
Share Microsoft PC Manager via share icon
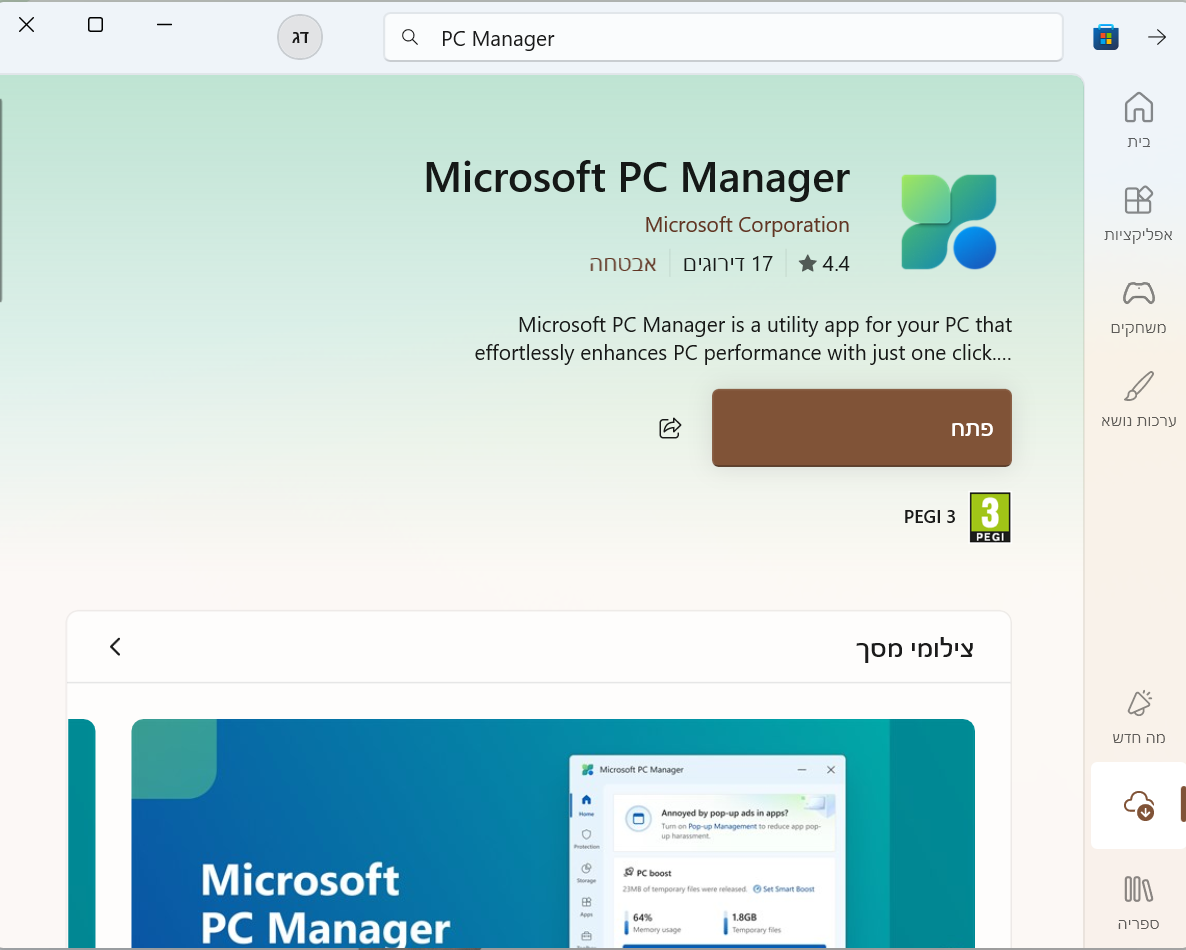coord(670,428)
